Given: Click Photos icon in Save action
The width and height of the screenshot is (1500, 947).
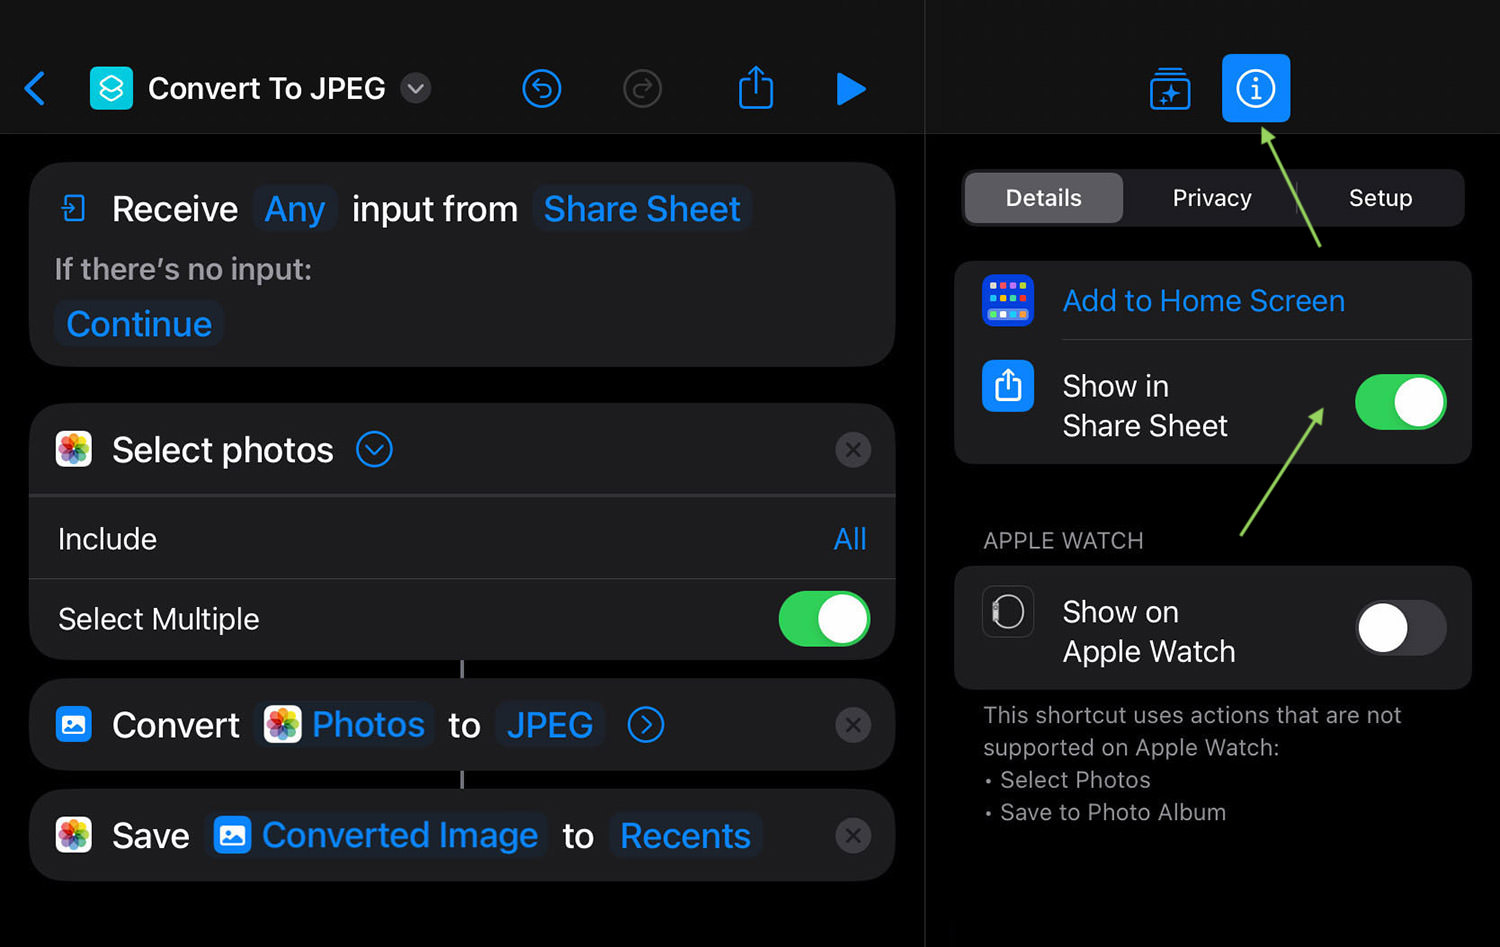Looking at the screenshot, I should [x=74, y=835].
